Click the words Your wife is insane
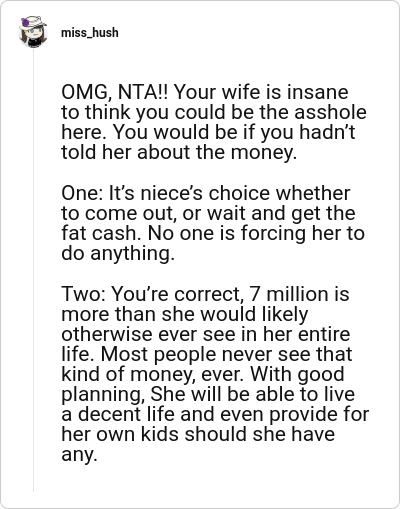 261,92
